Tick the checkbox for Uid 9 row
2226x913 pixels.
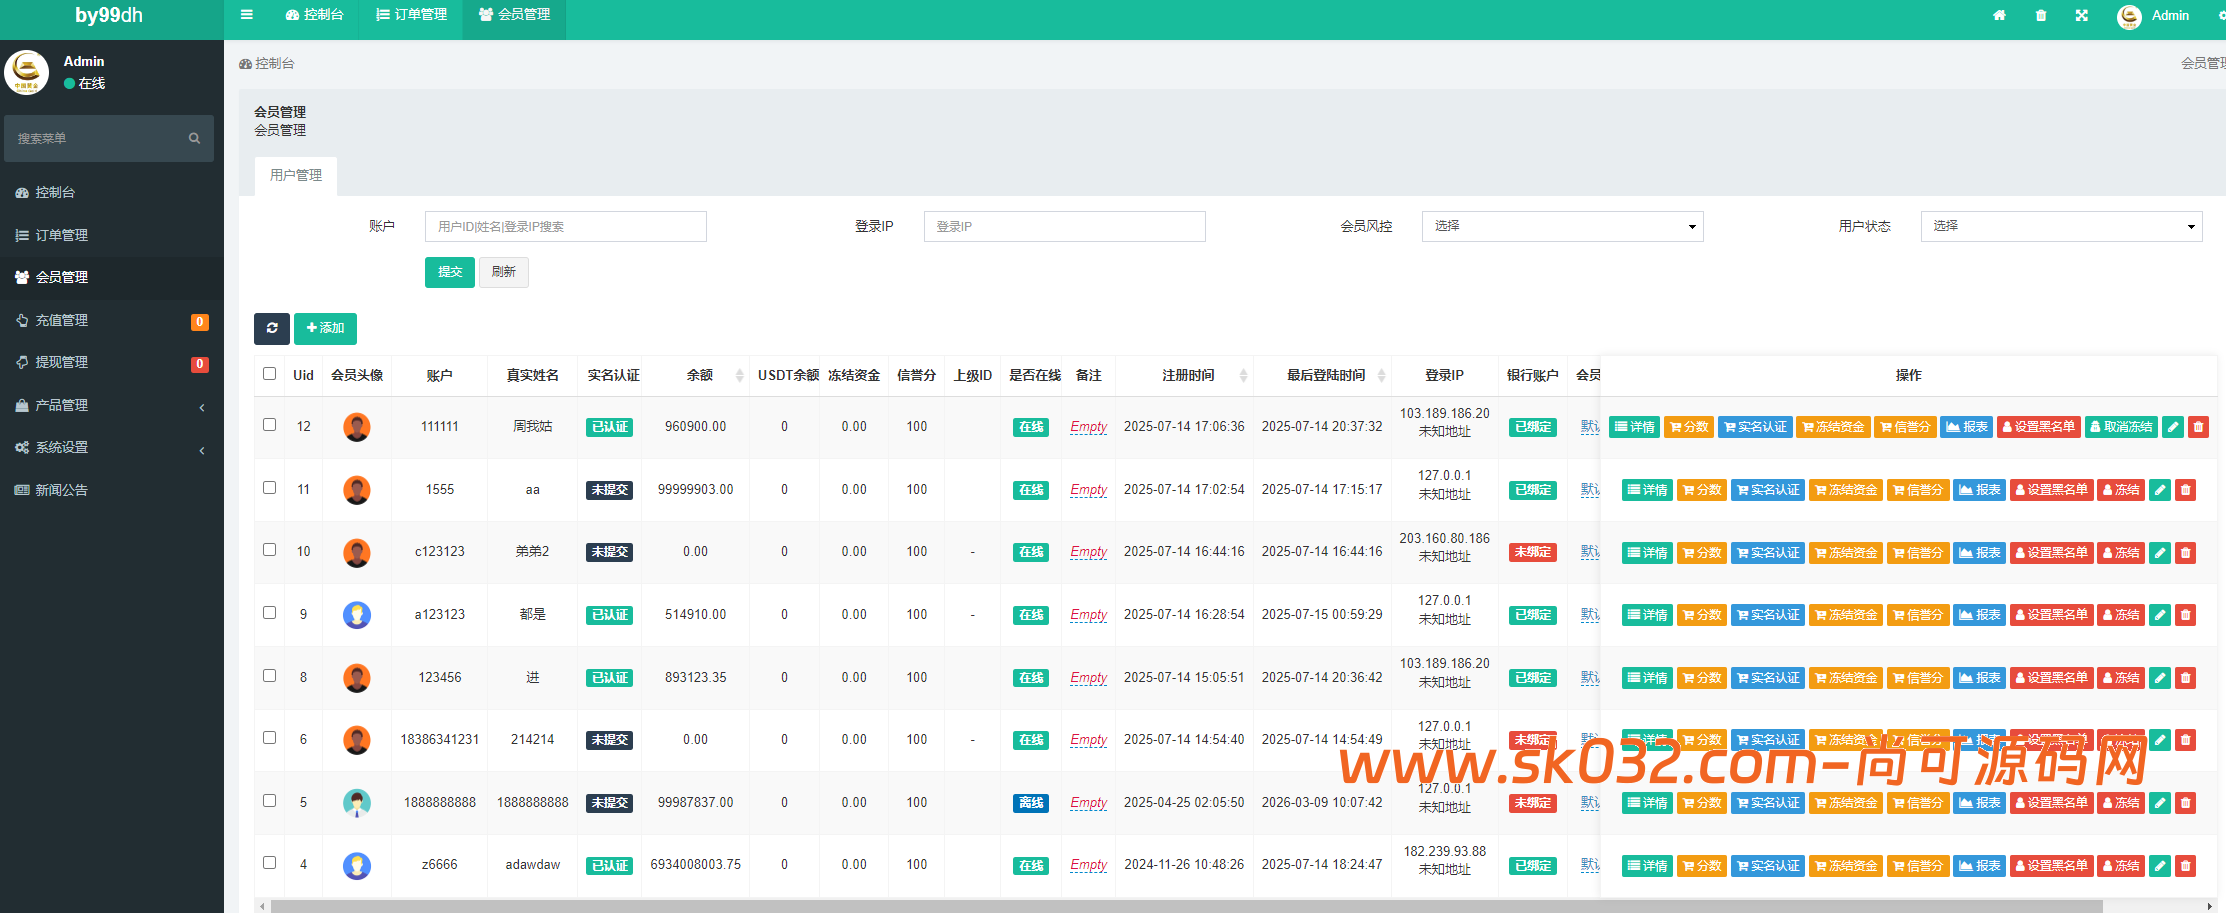[269, 613]
